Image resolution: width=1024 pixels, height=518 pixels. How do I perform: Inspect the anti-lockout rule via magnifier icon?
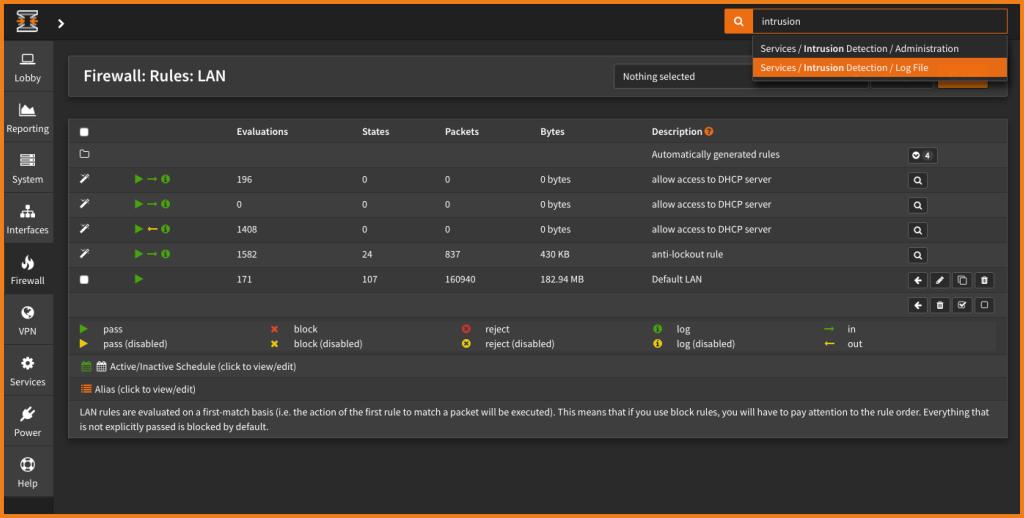click(917, 255)
